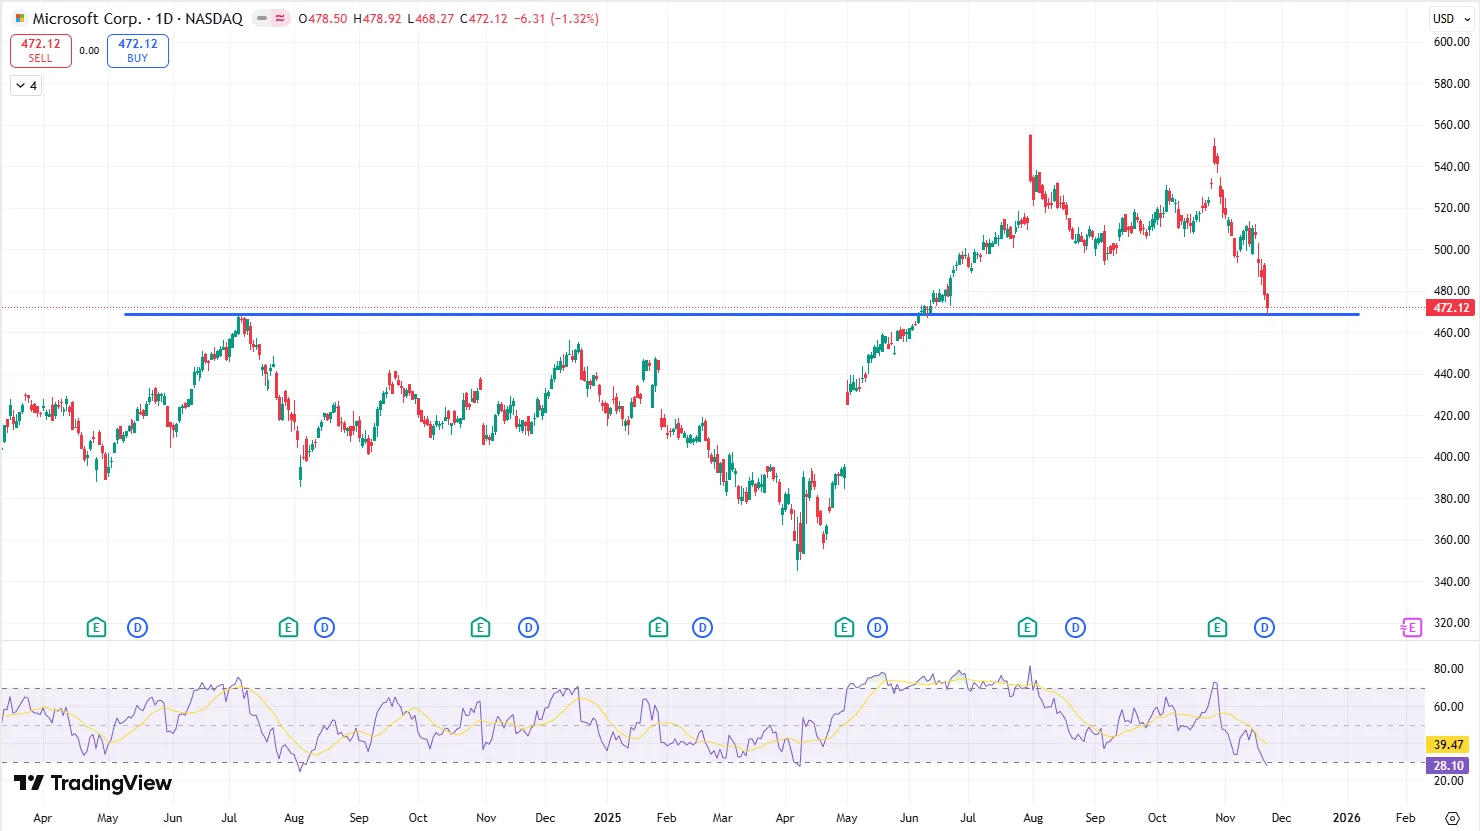The image size is (1480, 831).
Task: Click the 440.00 price axis label
Action: tap(1451, 374)
